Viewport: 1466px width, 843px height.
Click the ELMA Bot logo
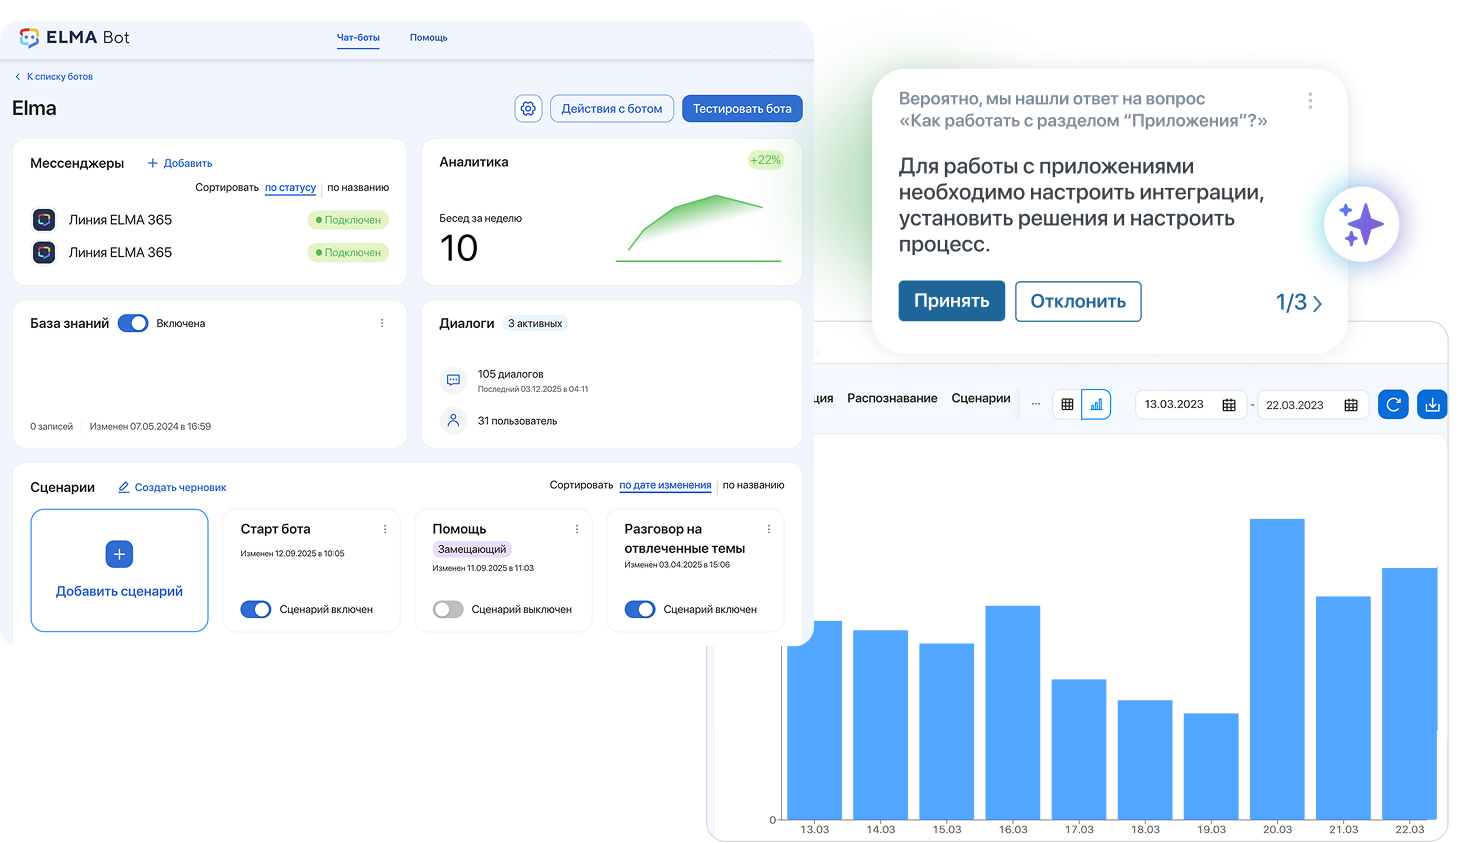[x=74, y=38]
